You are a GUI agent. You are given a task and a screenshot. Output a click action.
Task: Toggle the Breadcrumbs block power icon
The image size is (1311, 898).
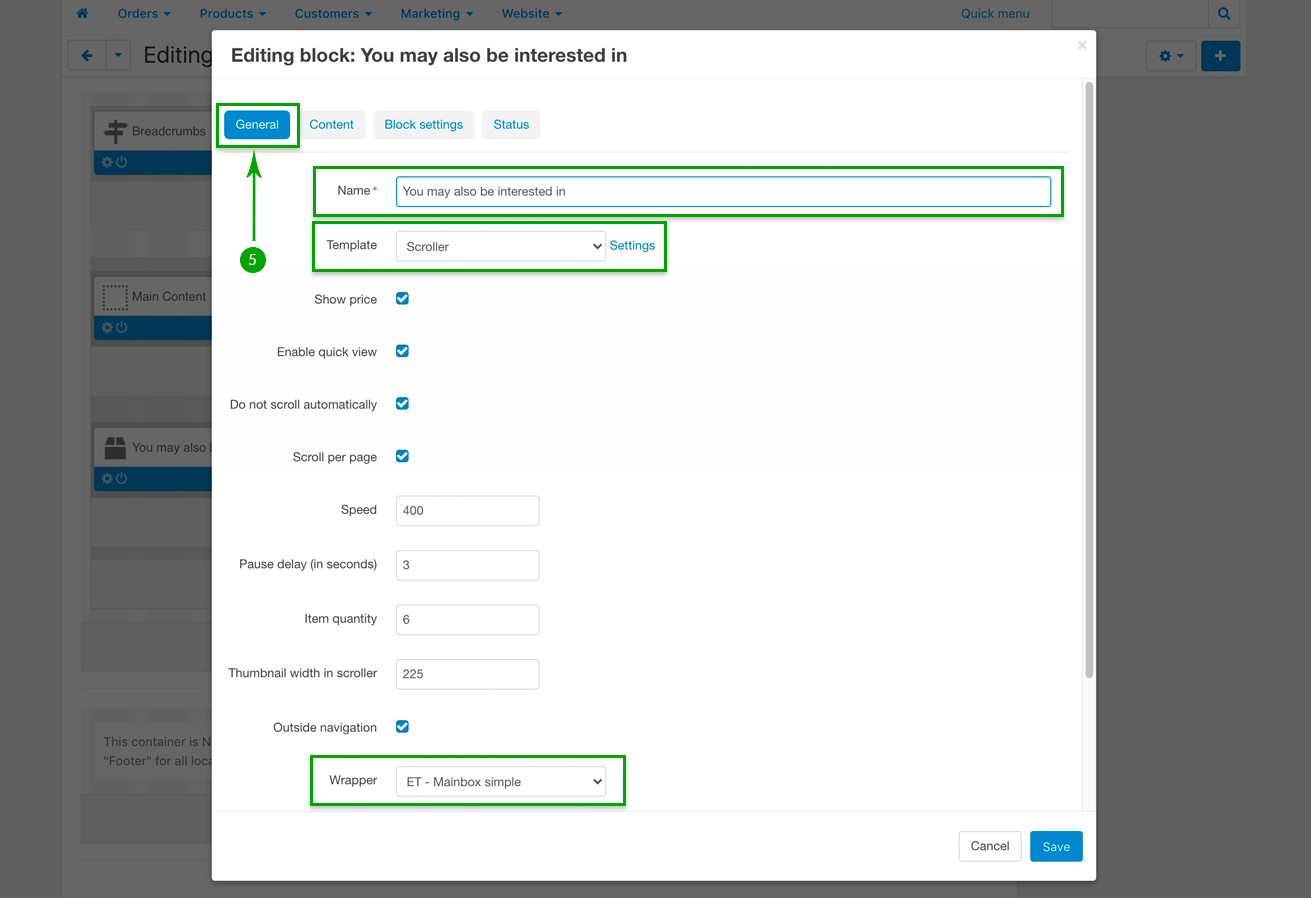click(x=121, y=162)
